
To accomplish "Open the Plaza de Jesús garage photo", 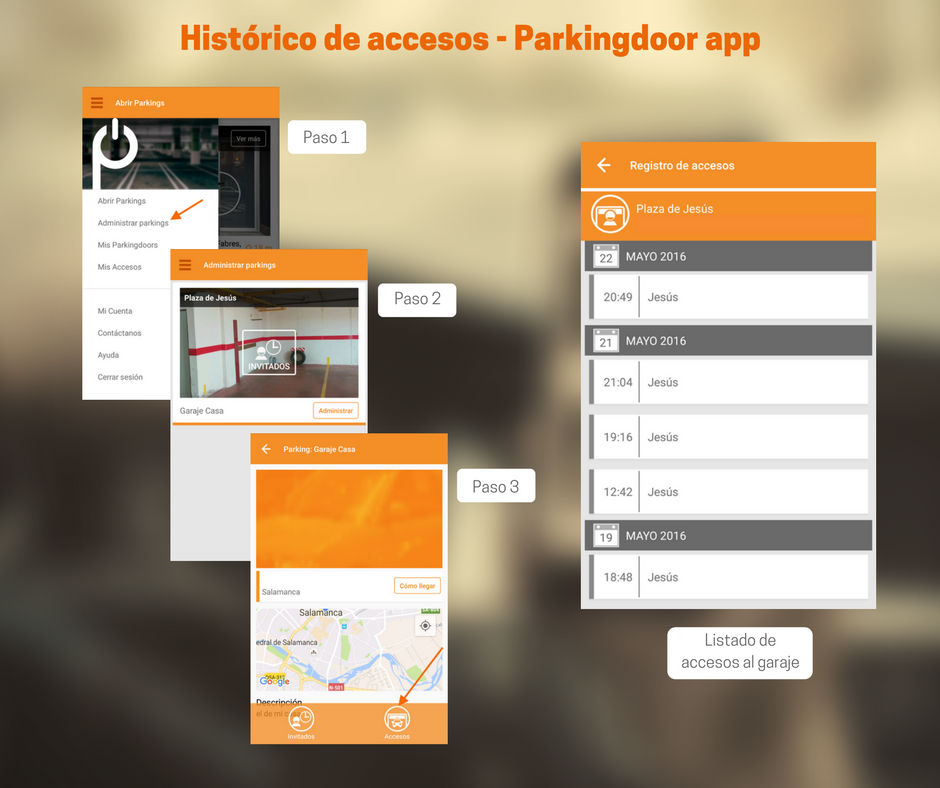I will [x=269, y=343].
